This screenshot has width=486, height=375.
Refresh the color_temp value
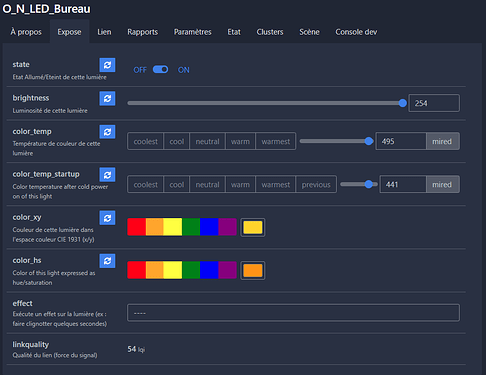(107, 132)
